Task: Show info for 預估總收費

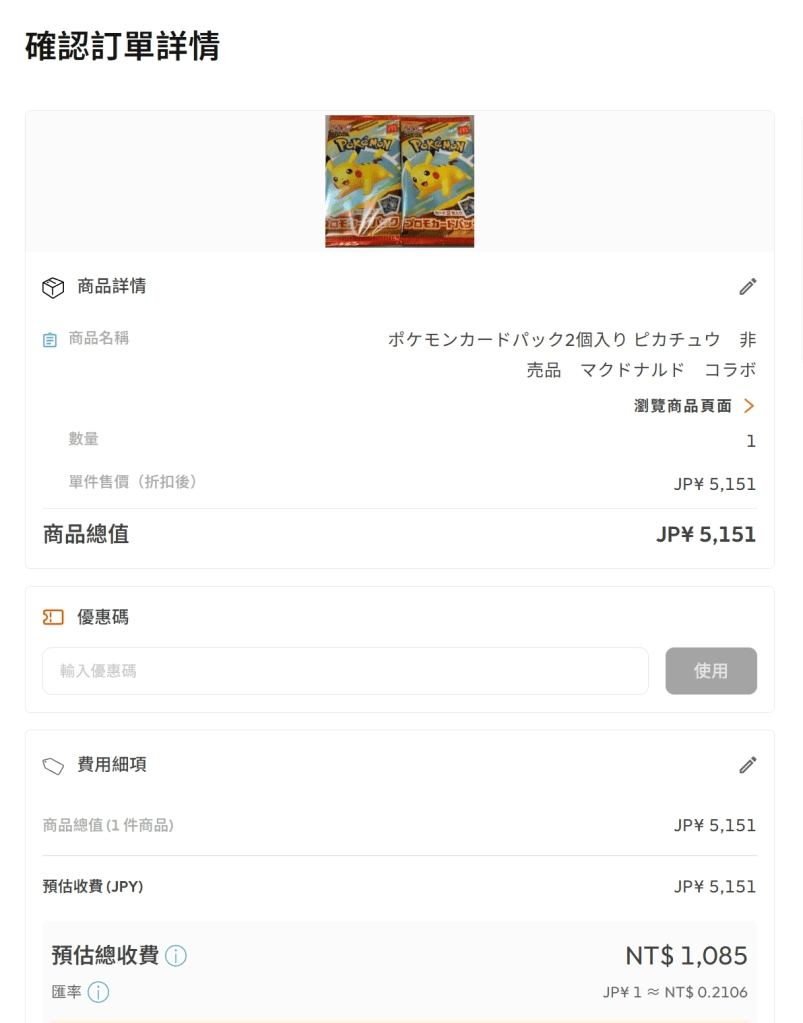Action: 176,956
